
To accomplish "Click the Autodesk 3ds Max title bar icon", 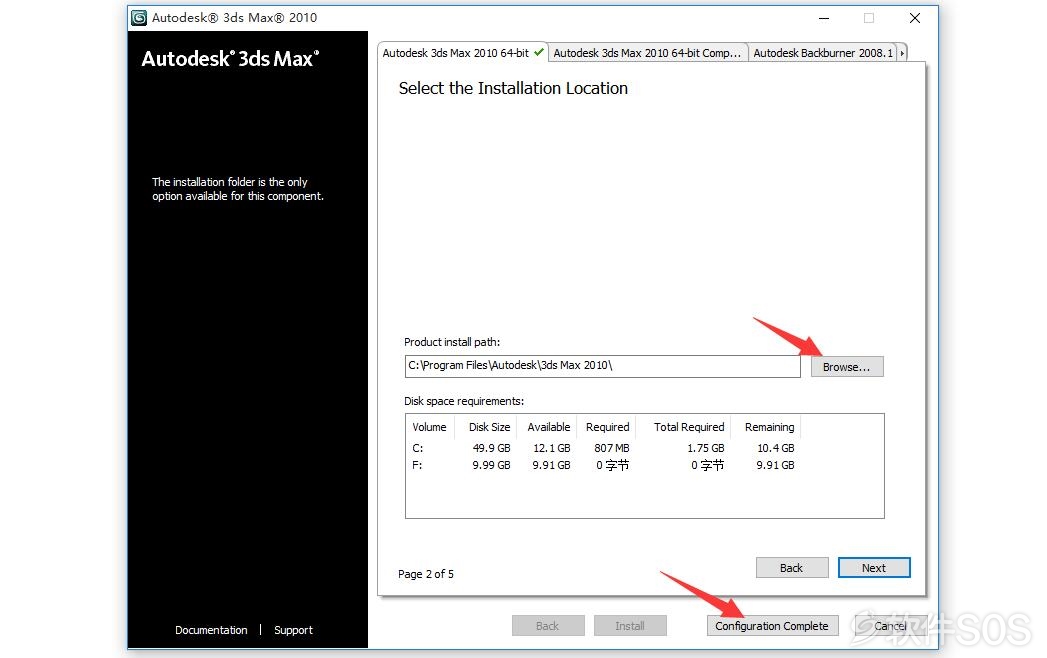I will (x=139, y=18).
